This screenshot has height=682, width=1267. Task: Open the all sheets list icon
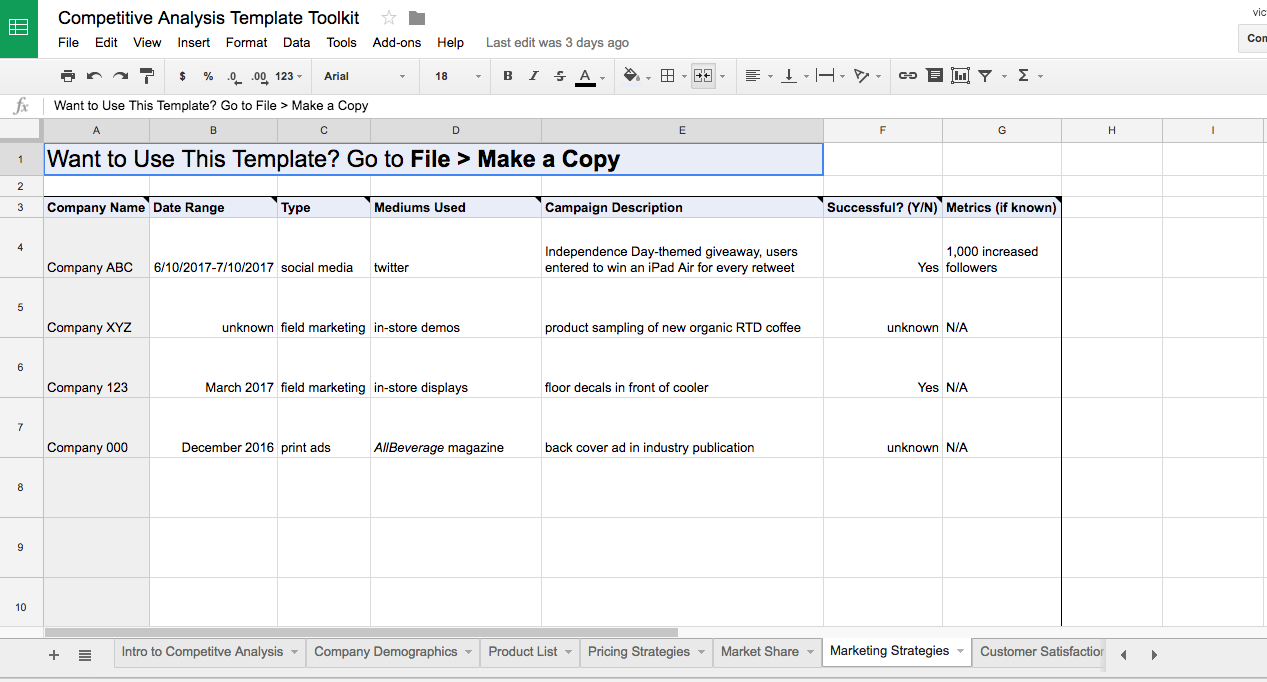tap(85, 655)
